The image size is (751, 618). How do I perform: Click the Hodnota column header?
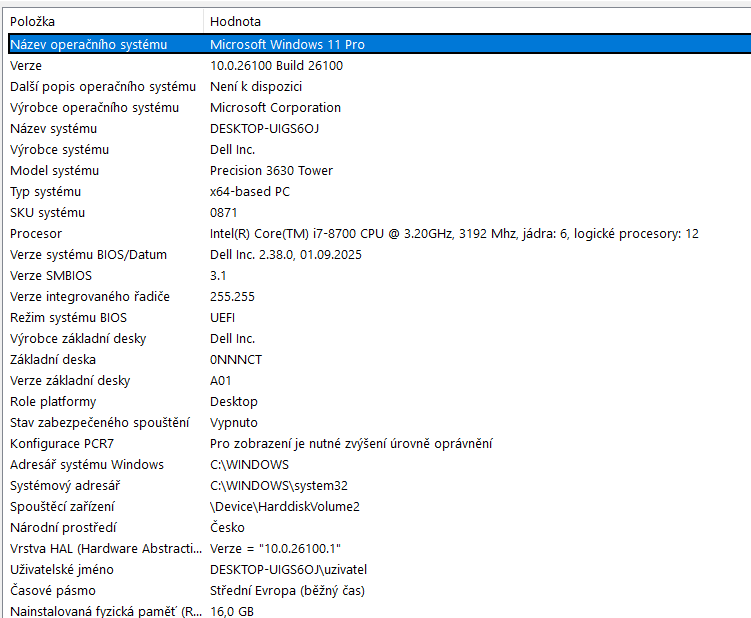click(478, 22)
